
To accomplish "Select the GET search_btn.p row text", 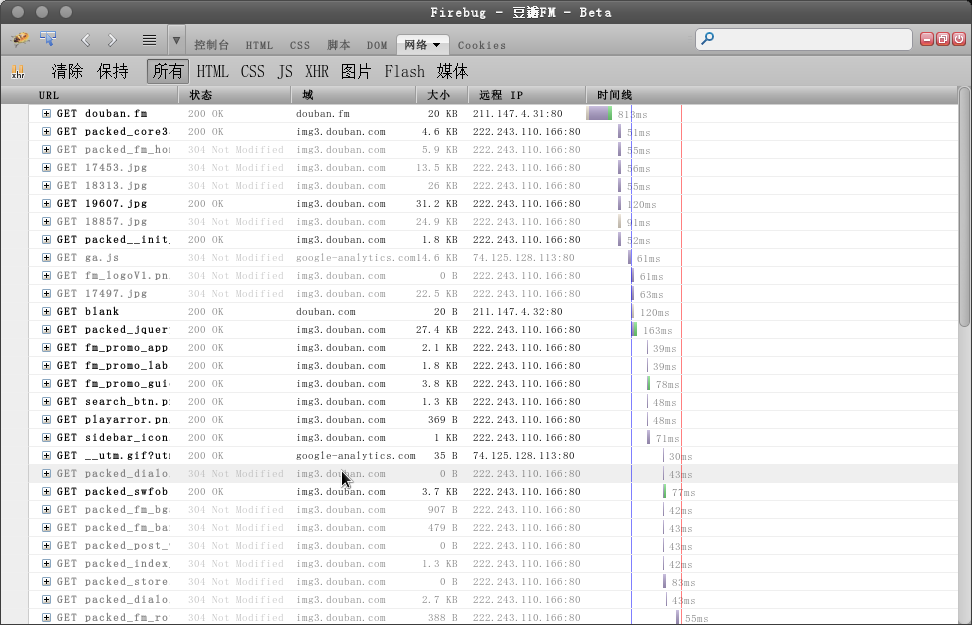I will [x=113, y=401].
